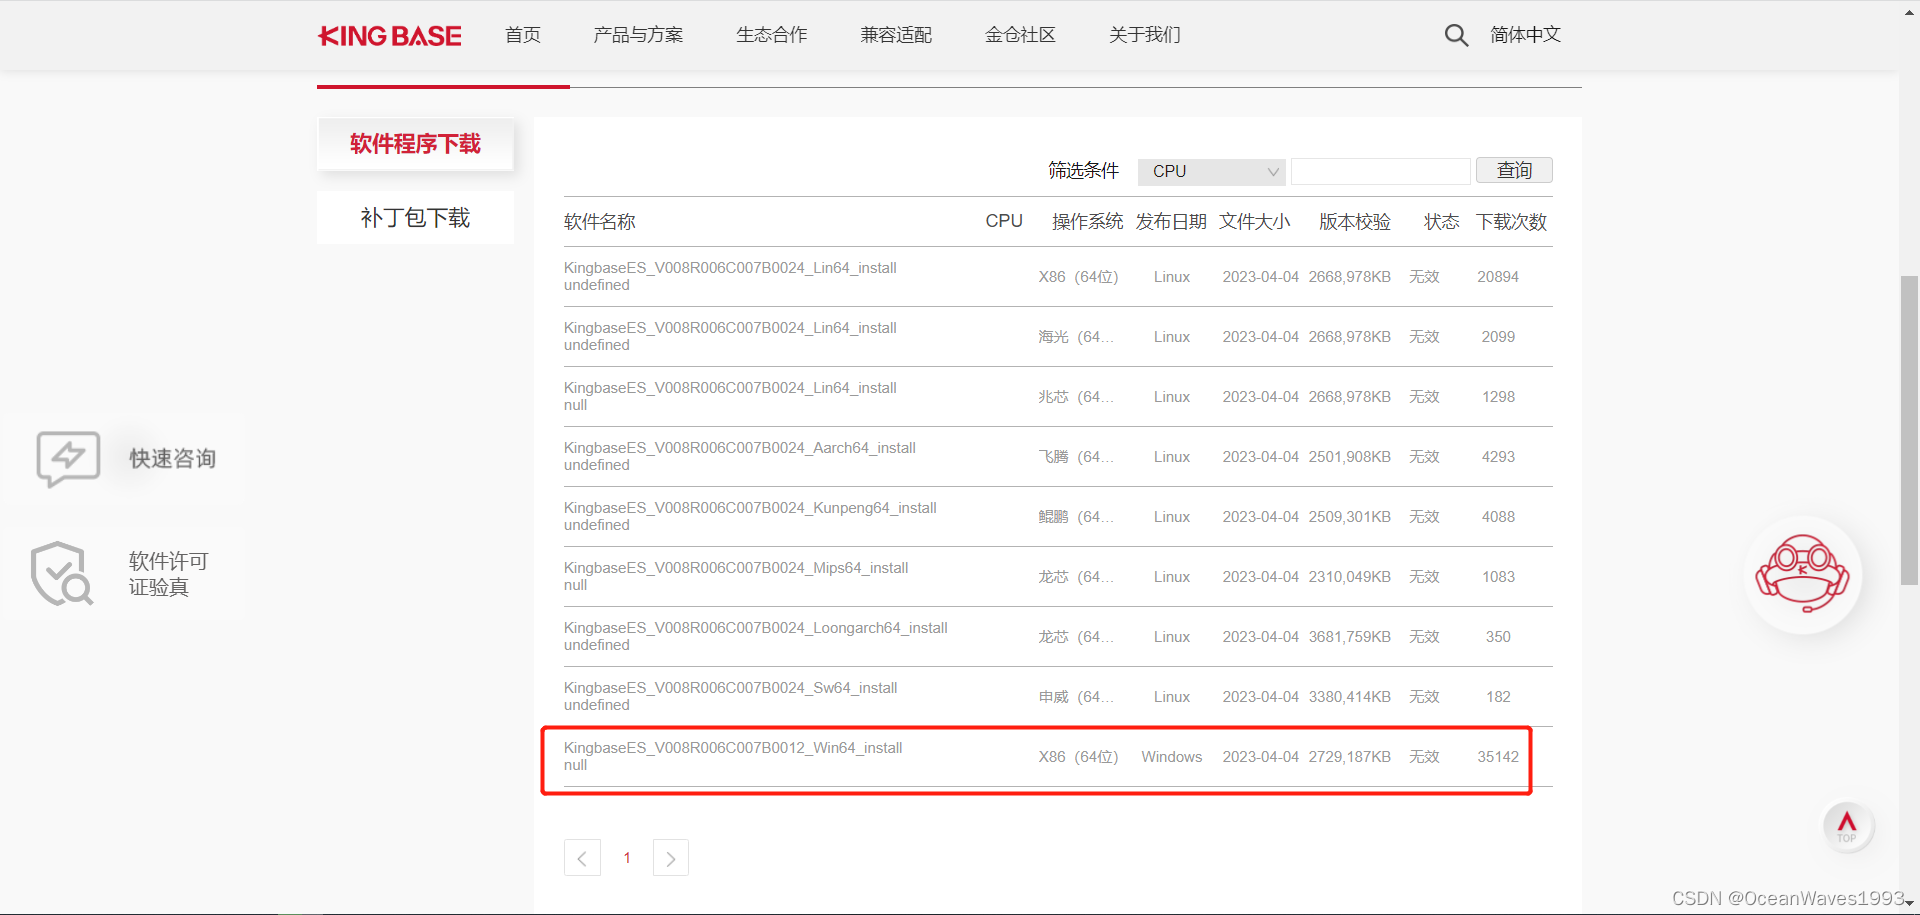Screen dimensions: 1920x915
Task: Click the CPU column header
Action: tap(1004, 221)
